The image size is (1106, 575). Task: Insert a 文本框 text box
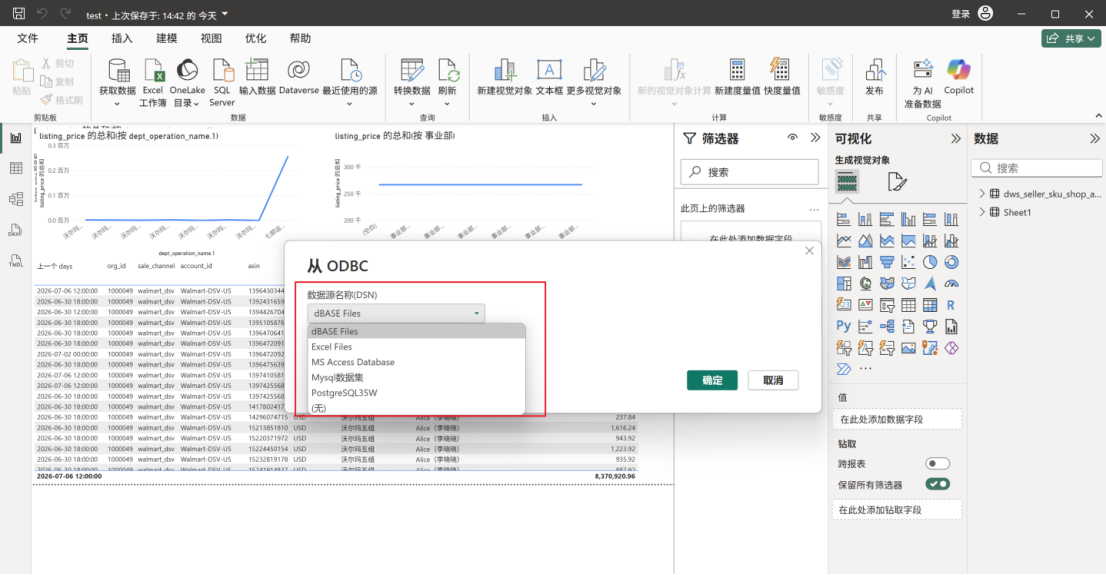point(549,77)
